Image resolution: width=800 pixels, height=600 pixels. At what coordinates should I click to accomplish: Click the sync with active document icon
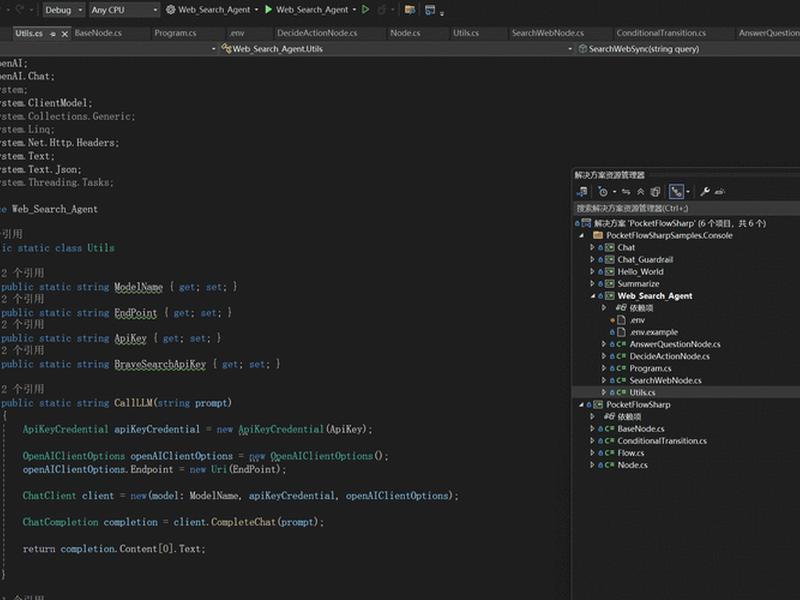626,192
